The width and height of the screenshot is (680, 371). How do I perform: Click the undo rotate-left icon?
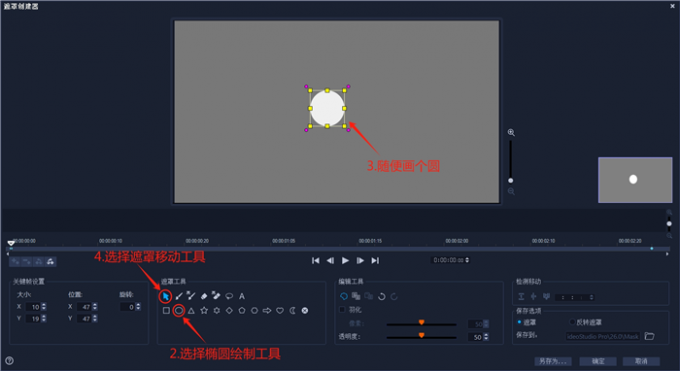pyautogui.click(x=382, y=296)
